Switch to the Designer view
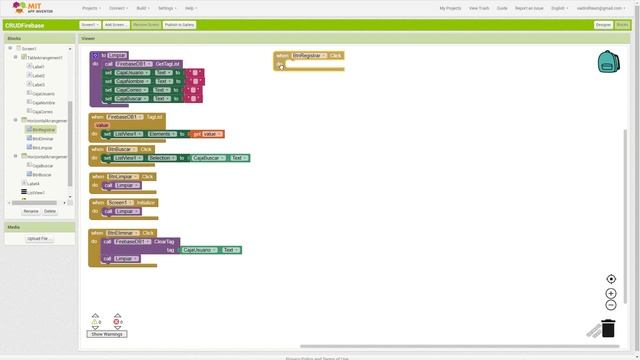 tap(603, 25)
